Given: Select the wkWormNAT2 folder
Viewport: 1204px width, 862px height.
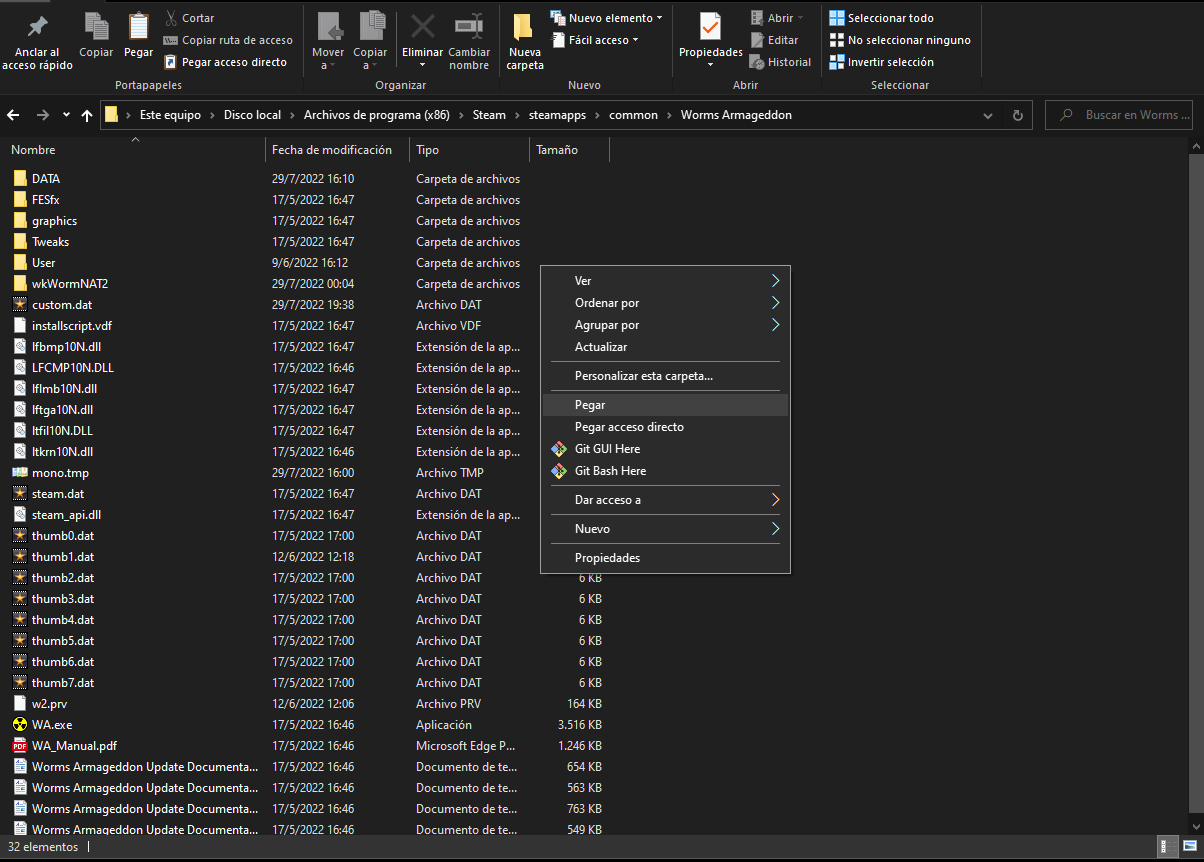Looking at the screenshot, I should tap(70, 284).
